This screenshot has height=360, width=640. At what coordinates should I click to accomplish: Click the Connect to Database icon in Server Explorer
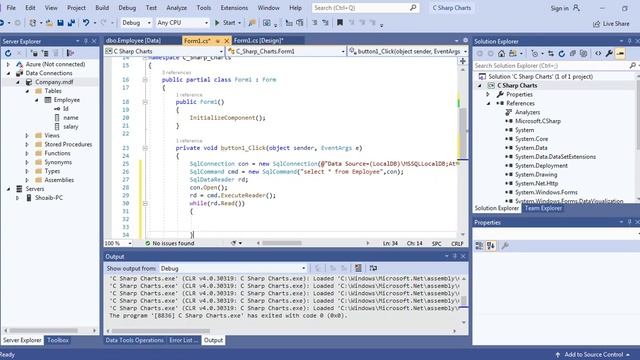point(34,53)
